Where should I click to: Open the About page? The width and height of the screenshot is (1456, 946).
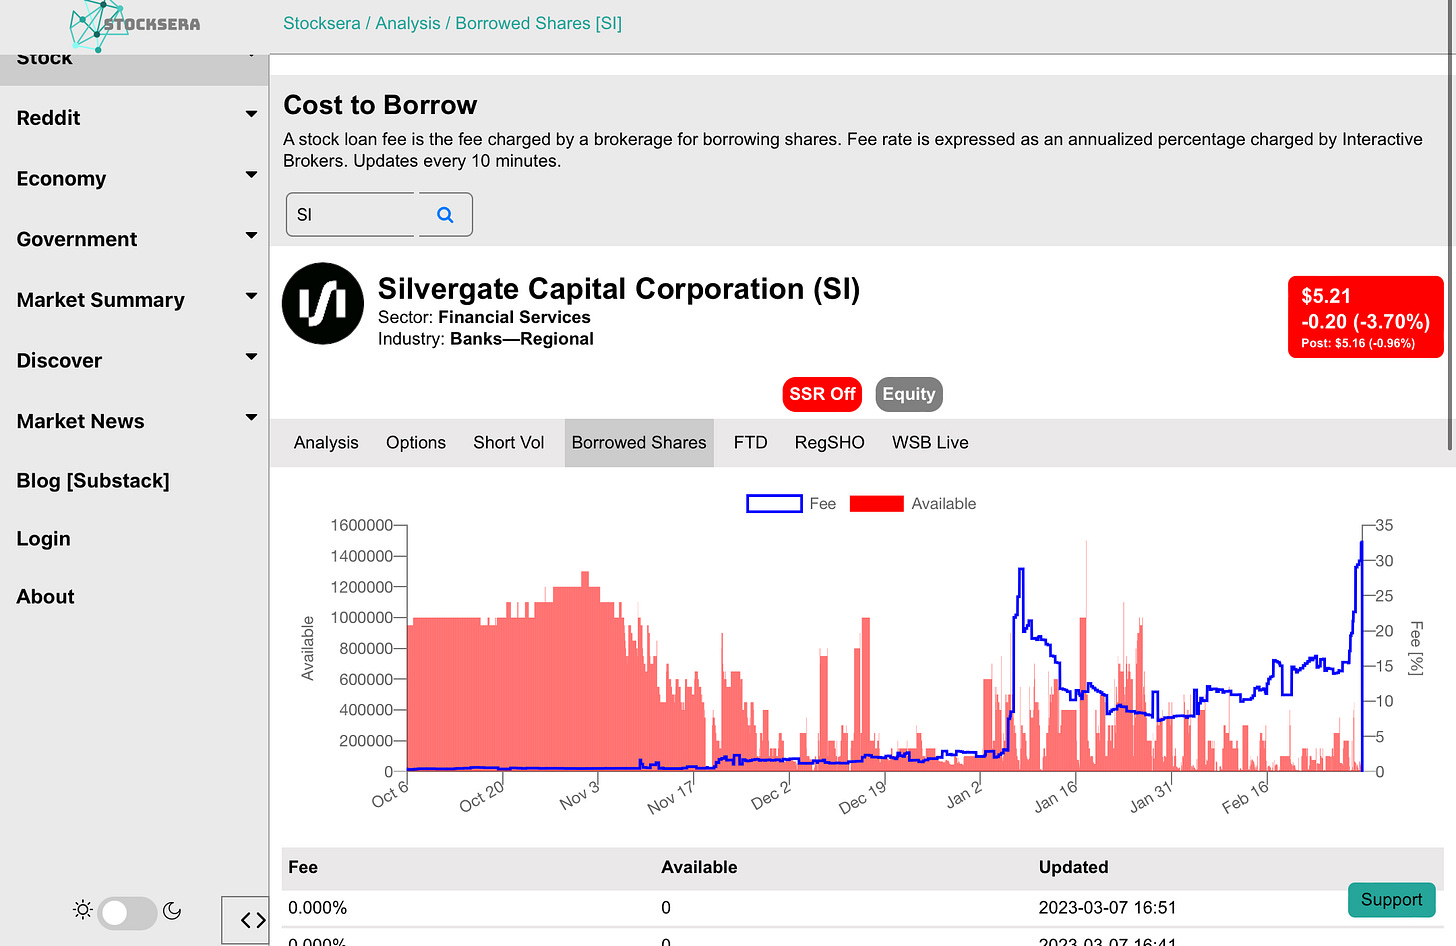point(45,597)
